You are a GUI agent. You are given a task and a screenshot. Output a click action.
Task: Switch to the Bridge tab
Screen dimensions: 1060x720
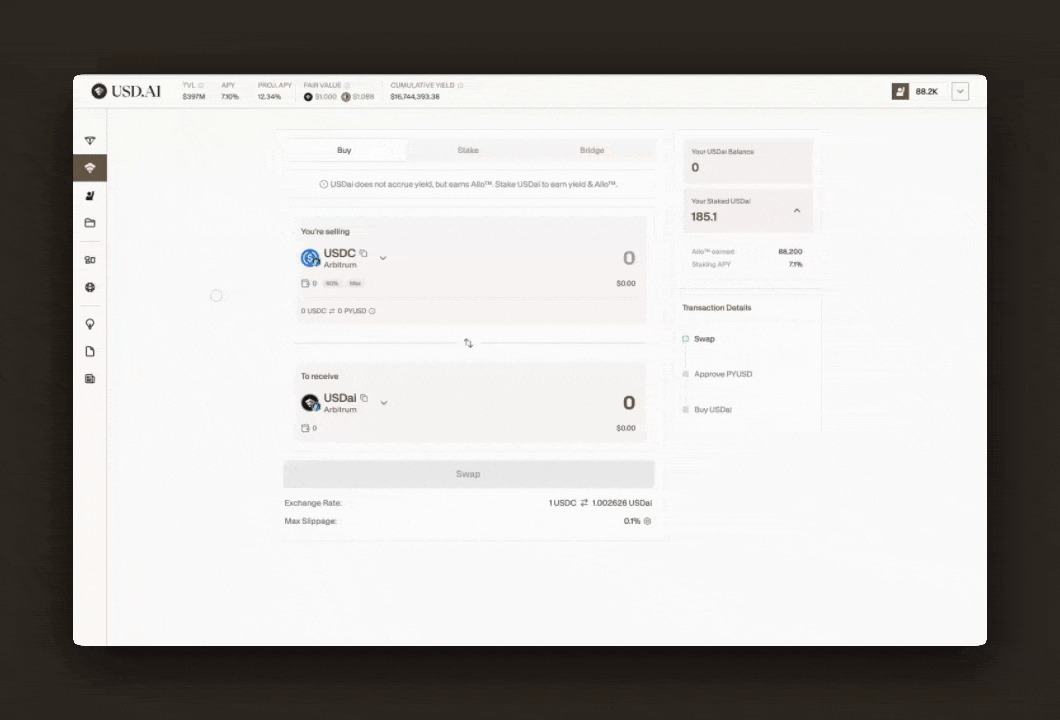click(x=592, y=150)
